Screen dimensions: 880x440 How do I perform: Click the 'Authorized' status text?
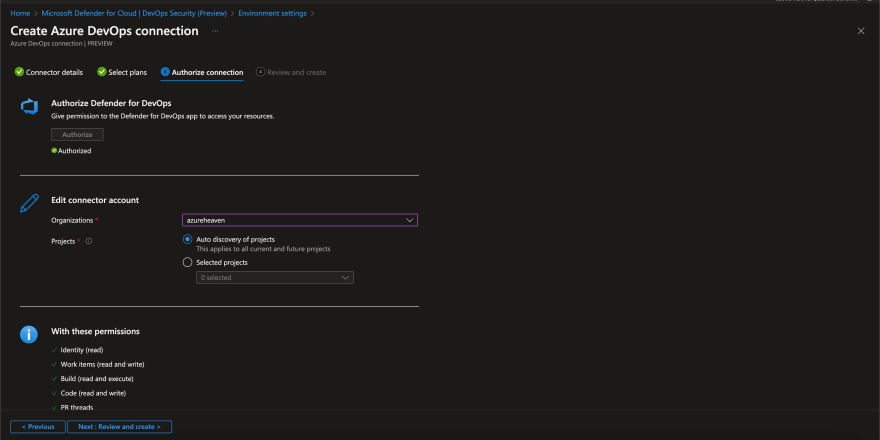pyautogui.click(x=75, y=151)
